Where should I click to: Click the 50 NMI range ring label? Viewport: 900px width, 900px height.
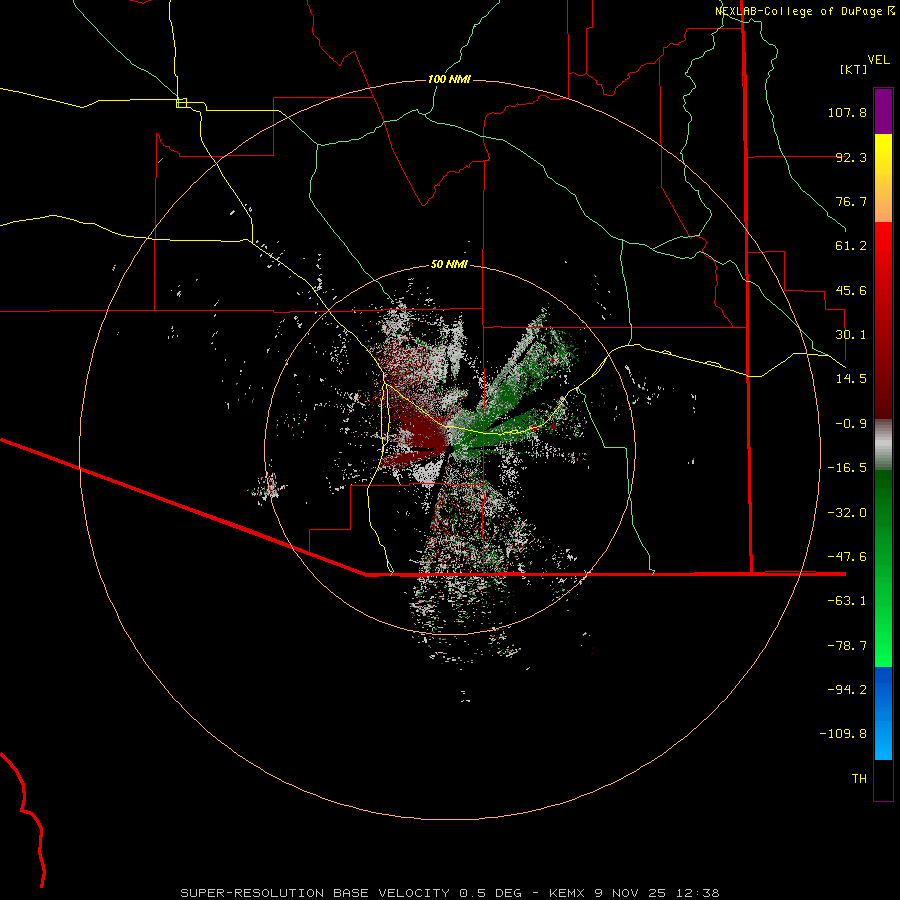[449, 265]
